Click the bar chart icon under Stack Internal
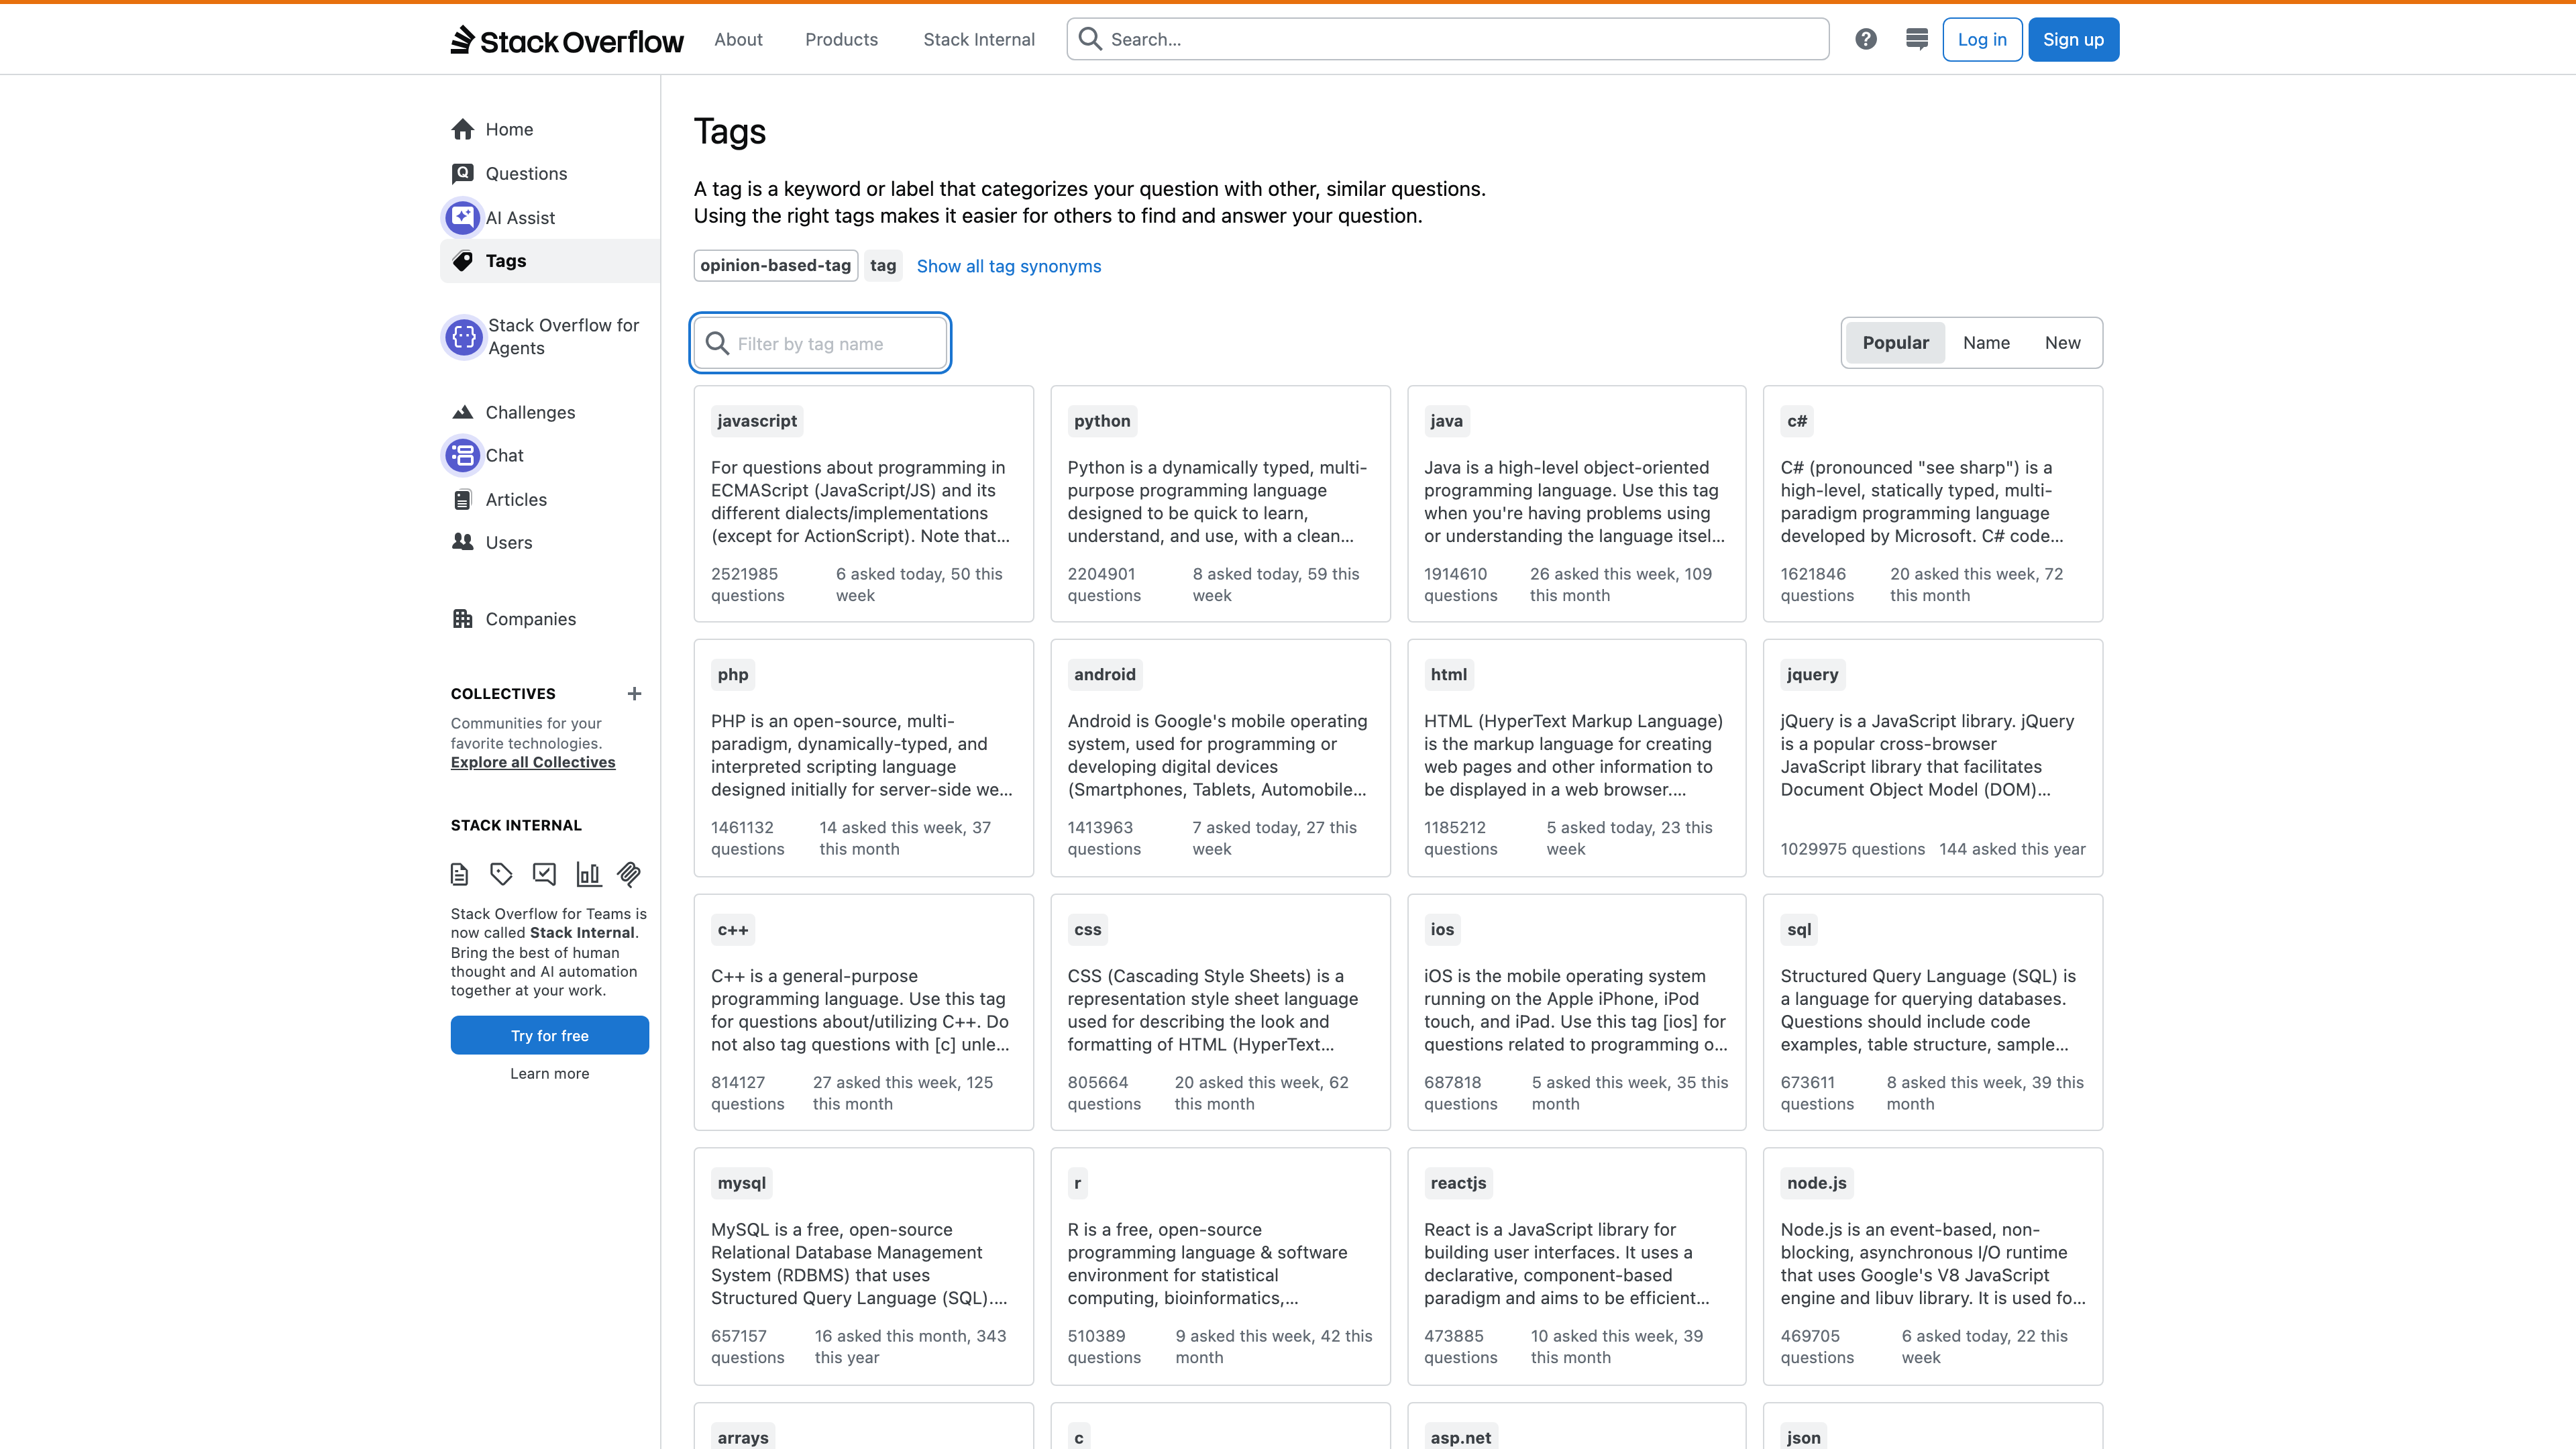This screenshot has width=2576, height=1449. pyautogui.click(x=588, y=875)
